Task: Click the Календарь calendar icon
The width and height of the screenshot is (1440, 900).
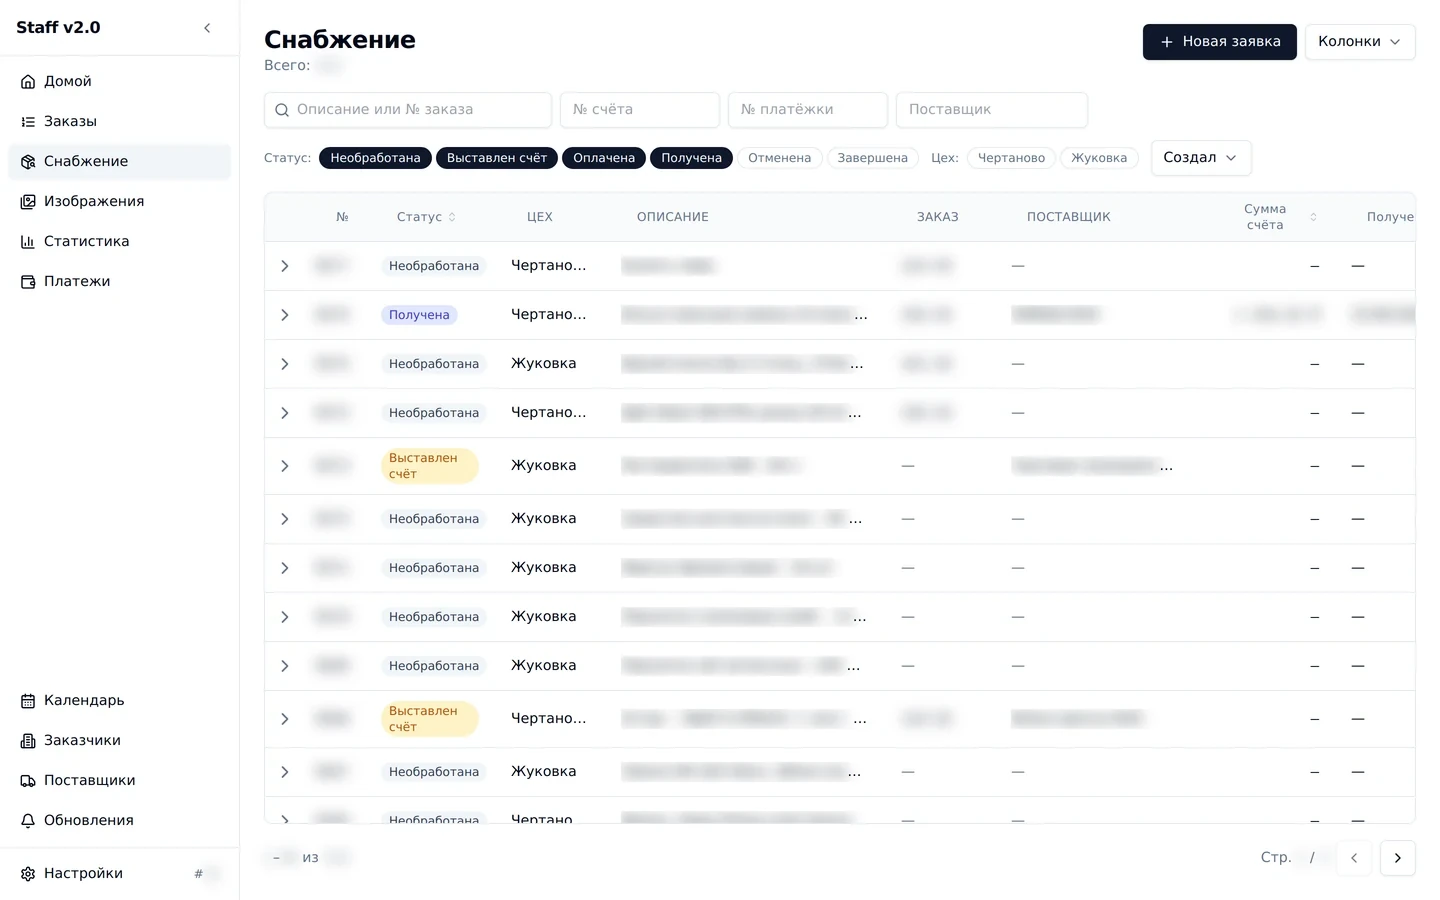Action: 28,701
